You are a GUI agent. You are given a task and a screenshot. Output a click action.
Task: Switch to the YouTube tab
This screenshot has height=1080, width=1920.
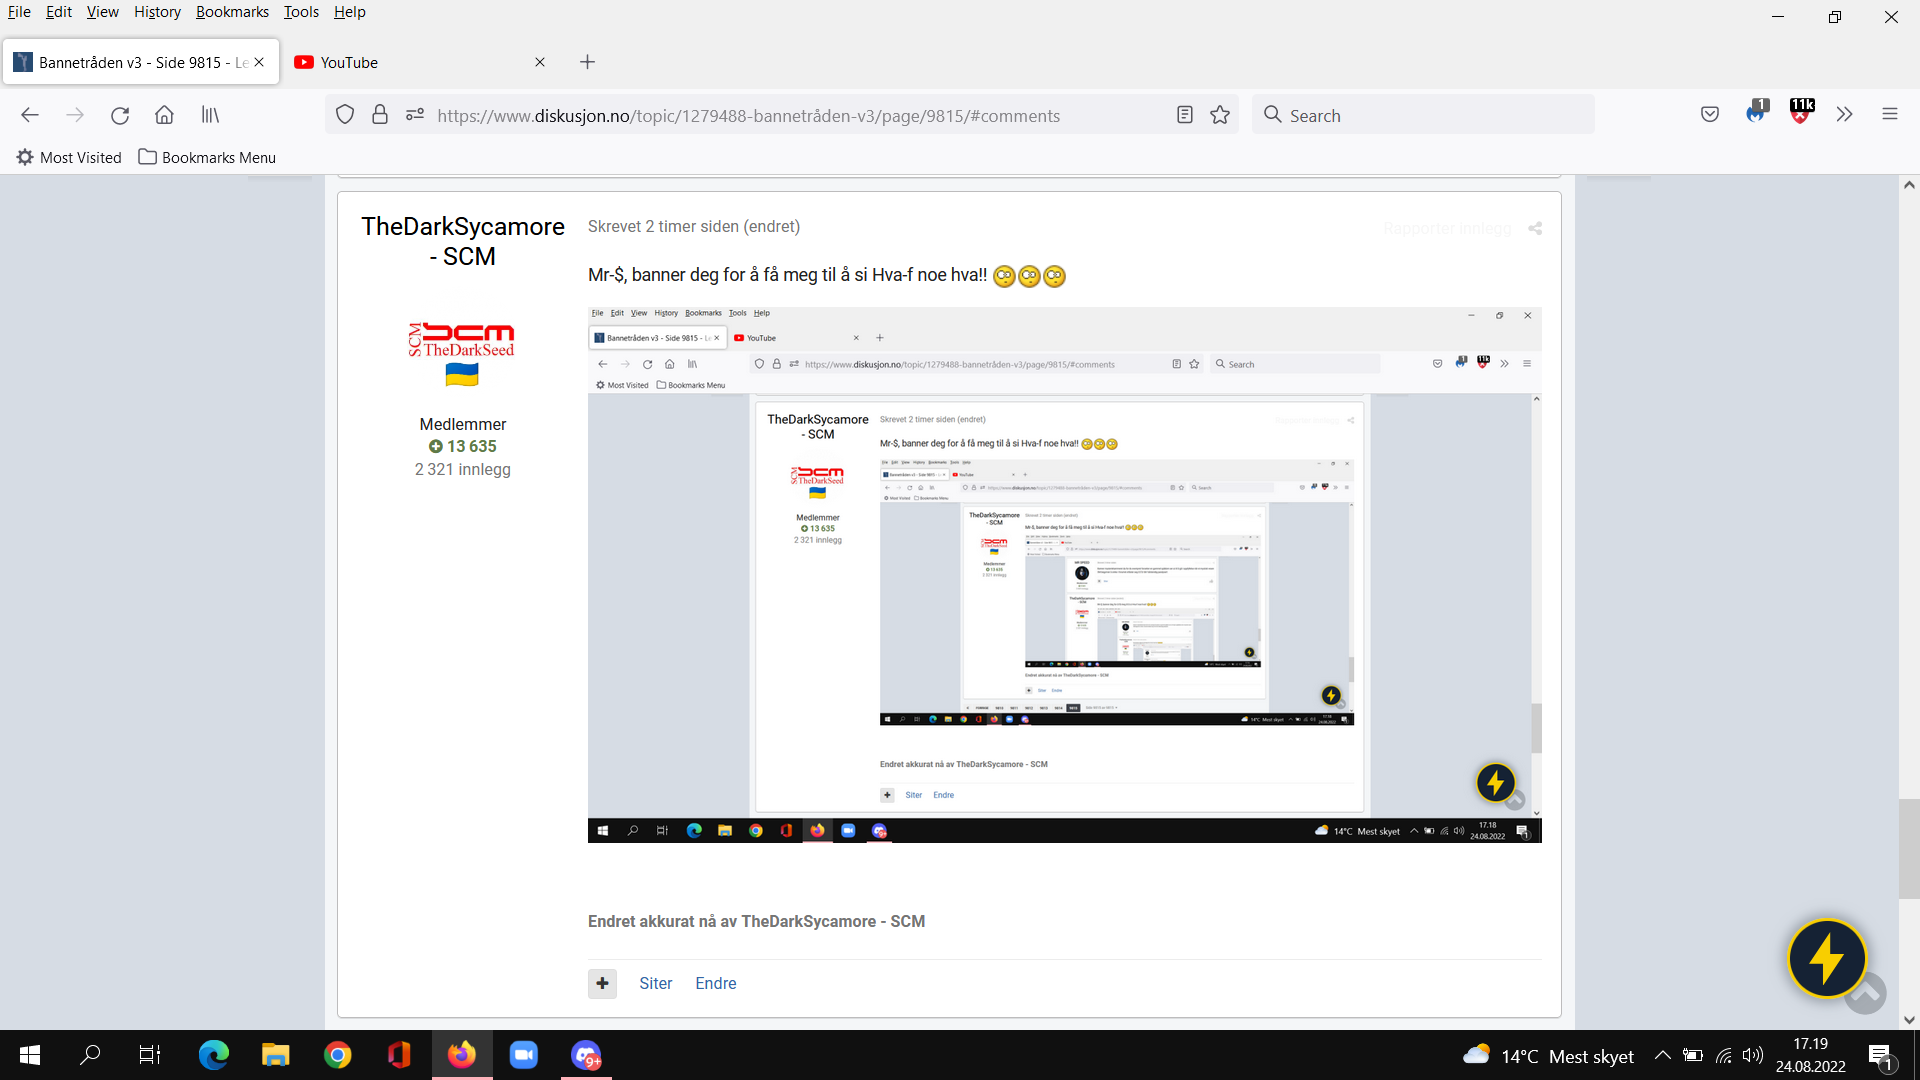tap(420, 62)
